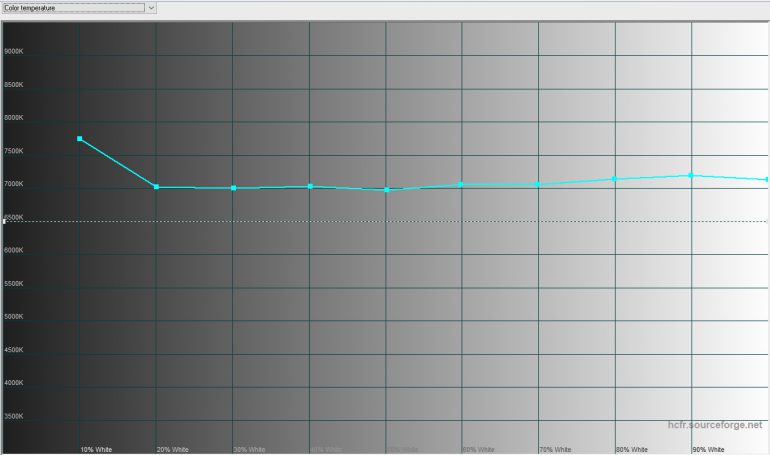Click the 90% White data point marker
This screenshot has height=455, width=770.
tap(691, 176)
